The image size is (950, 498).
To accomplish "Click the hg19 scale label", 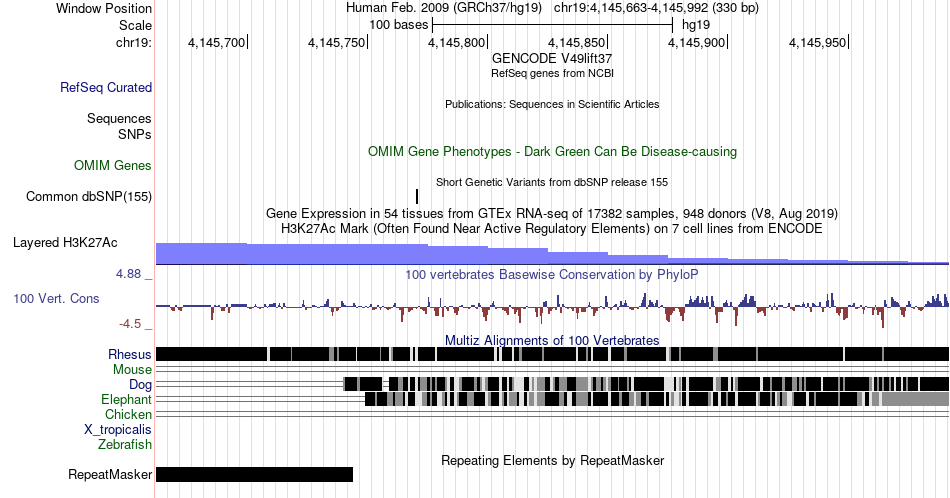I will tap(696, 25).
